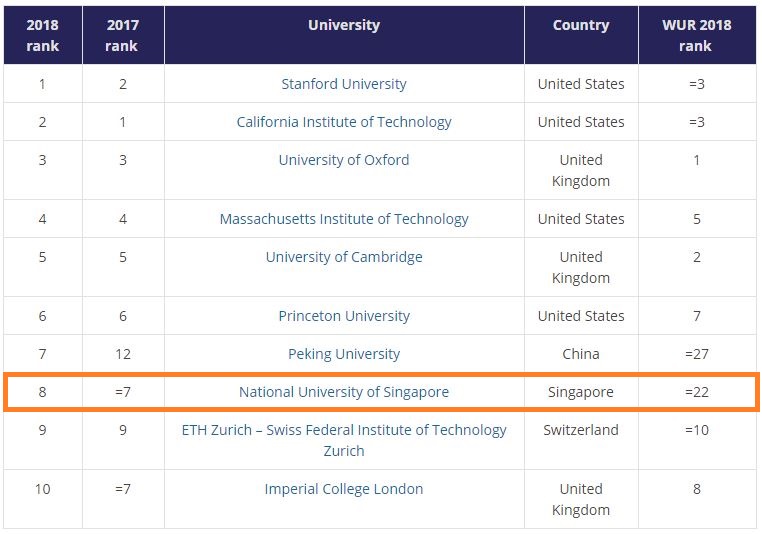Click the =22 WUR rank cell
762x534 pixels.
(x=697, y=392)
